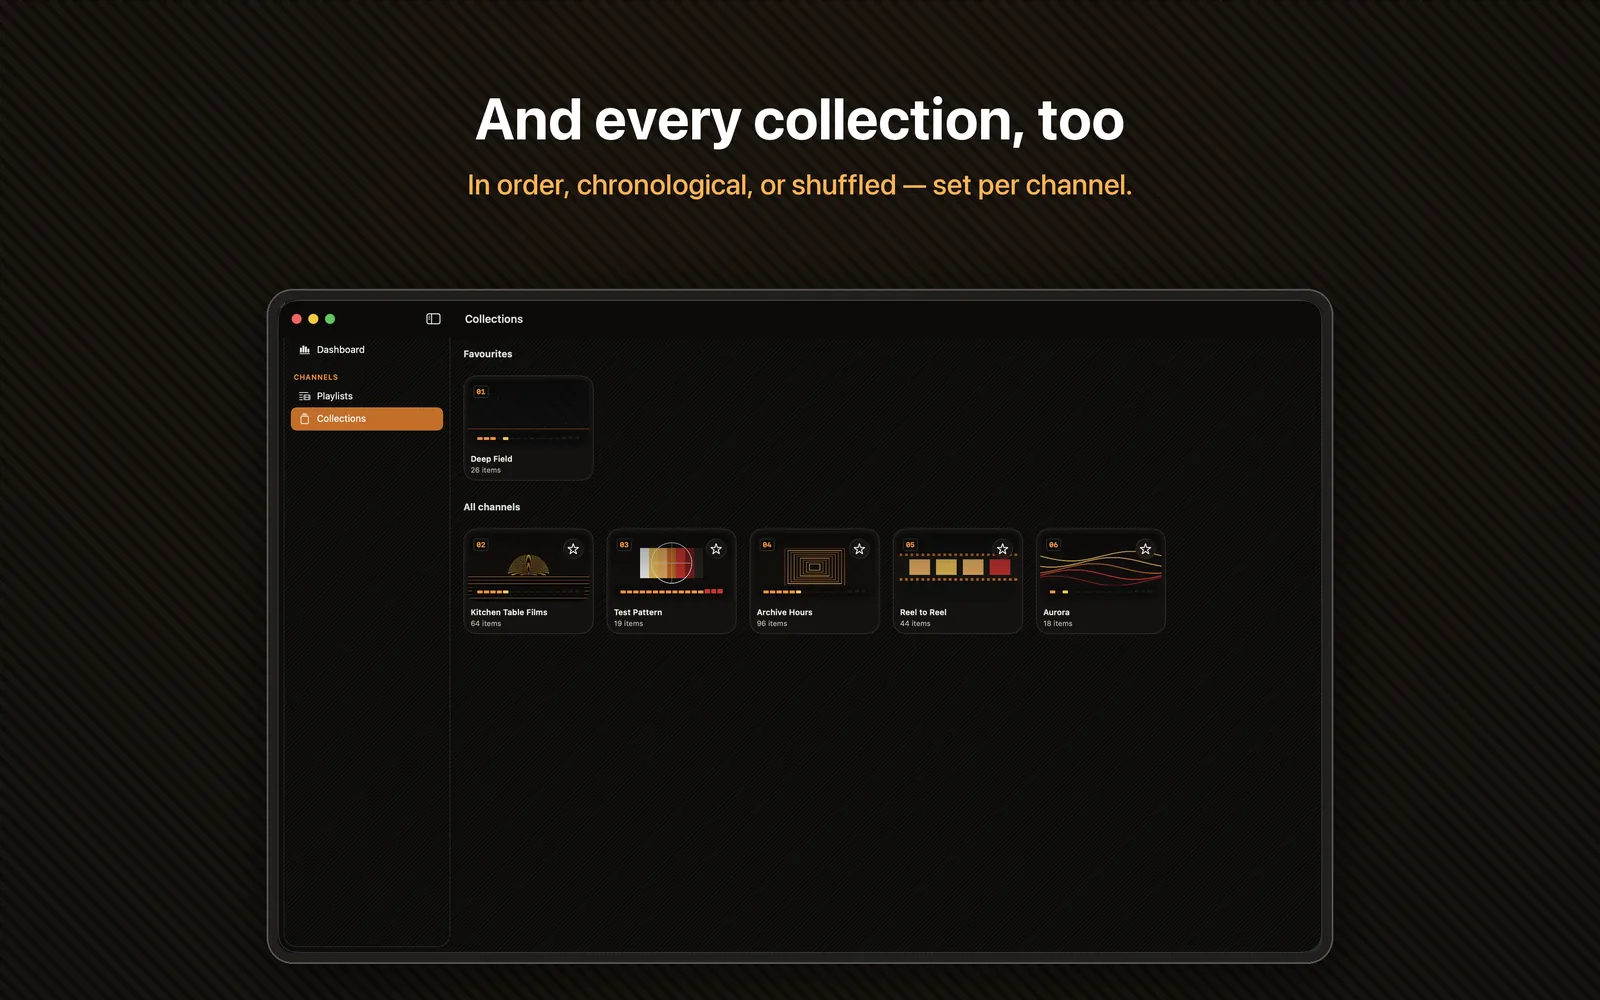Viewport: 1600px width, 1000px height.
Task: Open the Deep Field favourite card
Action: coord(528,428)
